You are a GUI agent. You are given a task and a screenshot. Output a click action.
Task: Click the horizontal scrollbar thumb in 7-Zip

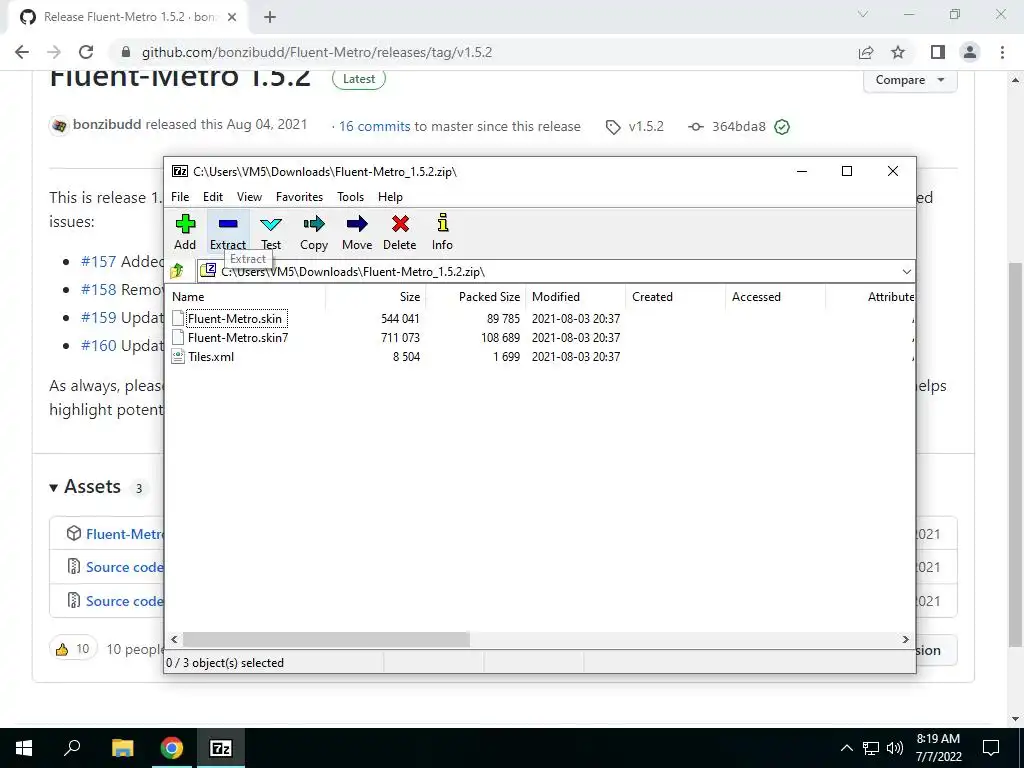(326, 639)
